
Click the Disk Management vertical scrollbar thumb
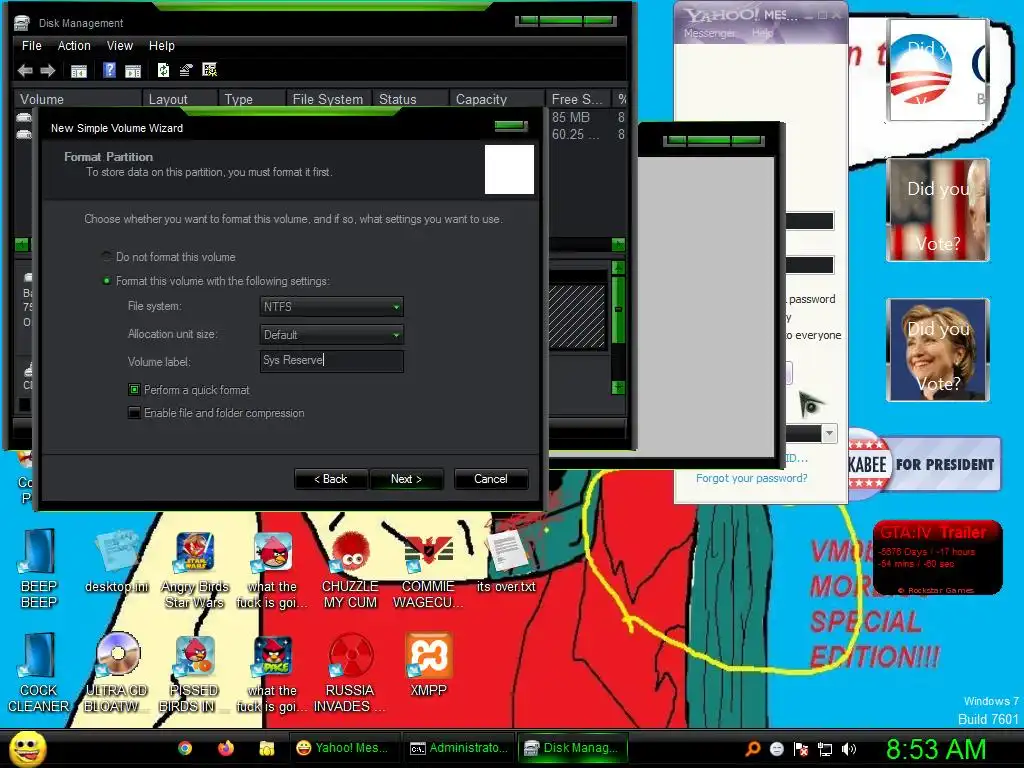pyautogui.click(x=618, y=309)
